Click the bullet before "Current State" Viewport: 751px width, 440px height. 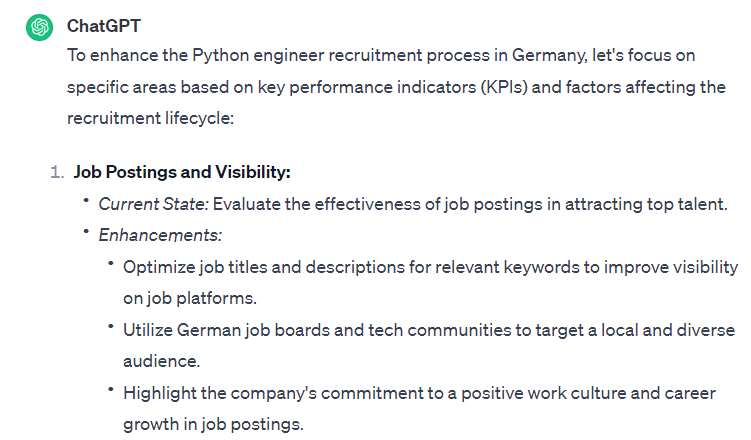87,203
